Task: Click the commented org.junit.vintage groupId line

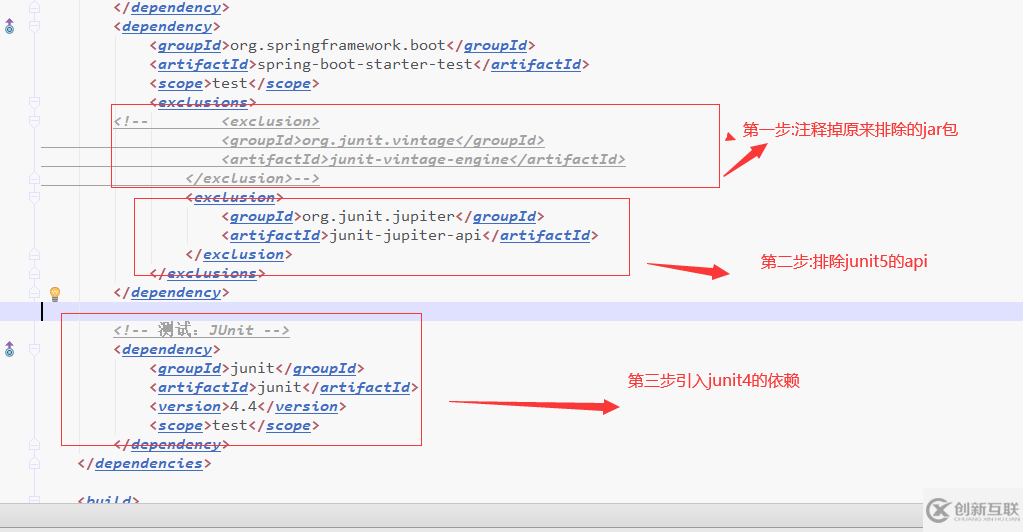Action: point(383,140)
